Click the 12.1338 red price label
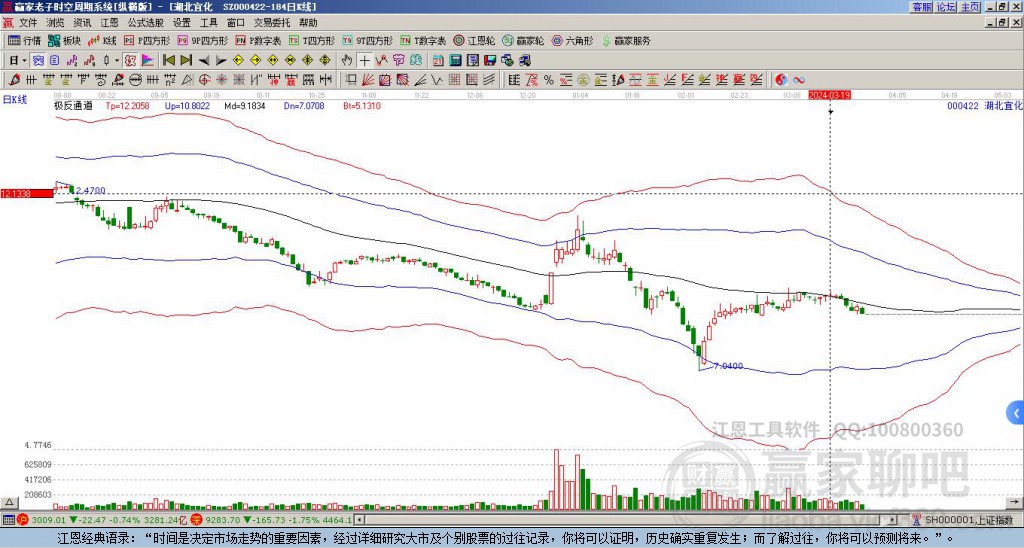This screenshot has width=1024, height=548. 27,193
